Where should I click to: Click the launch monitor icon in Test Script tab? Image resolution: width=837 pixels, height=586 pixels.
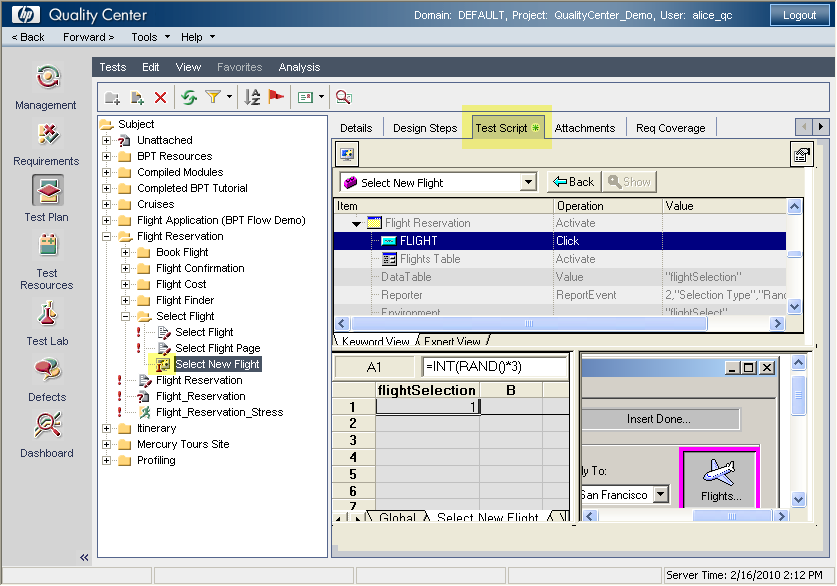[347, 155]
